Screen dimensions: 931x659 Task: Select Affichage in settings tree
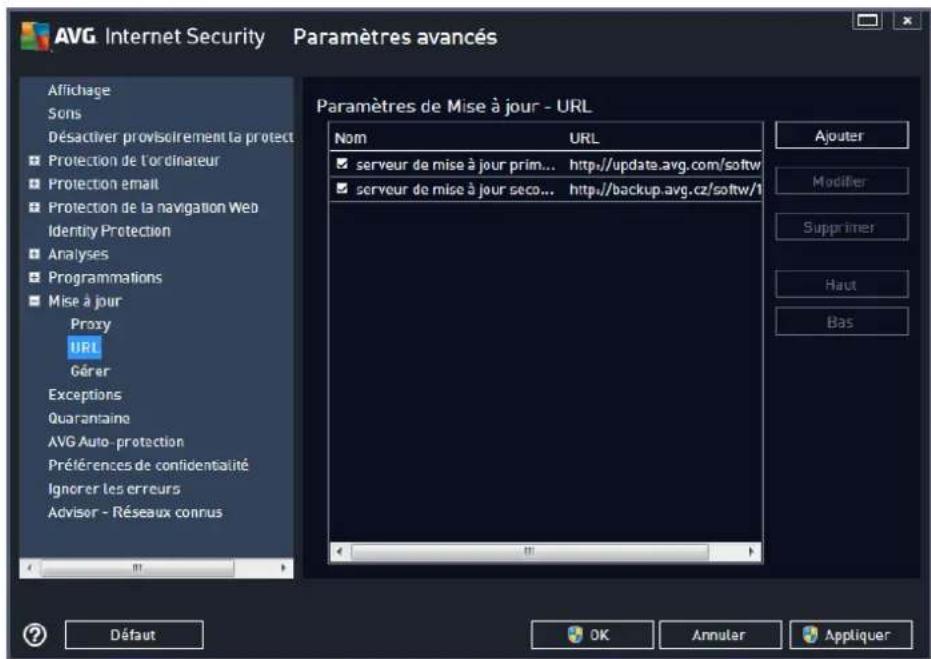[x=79, y=90]
